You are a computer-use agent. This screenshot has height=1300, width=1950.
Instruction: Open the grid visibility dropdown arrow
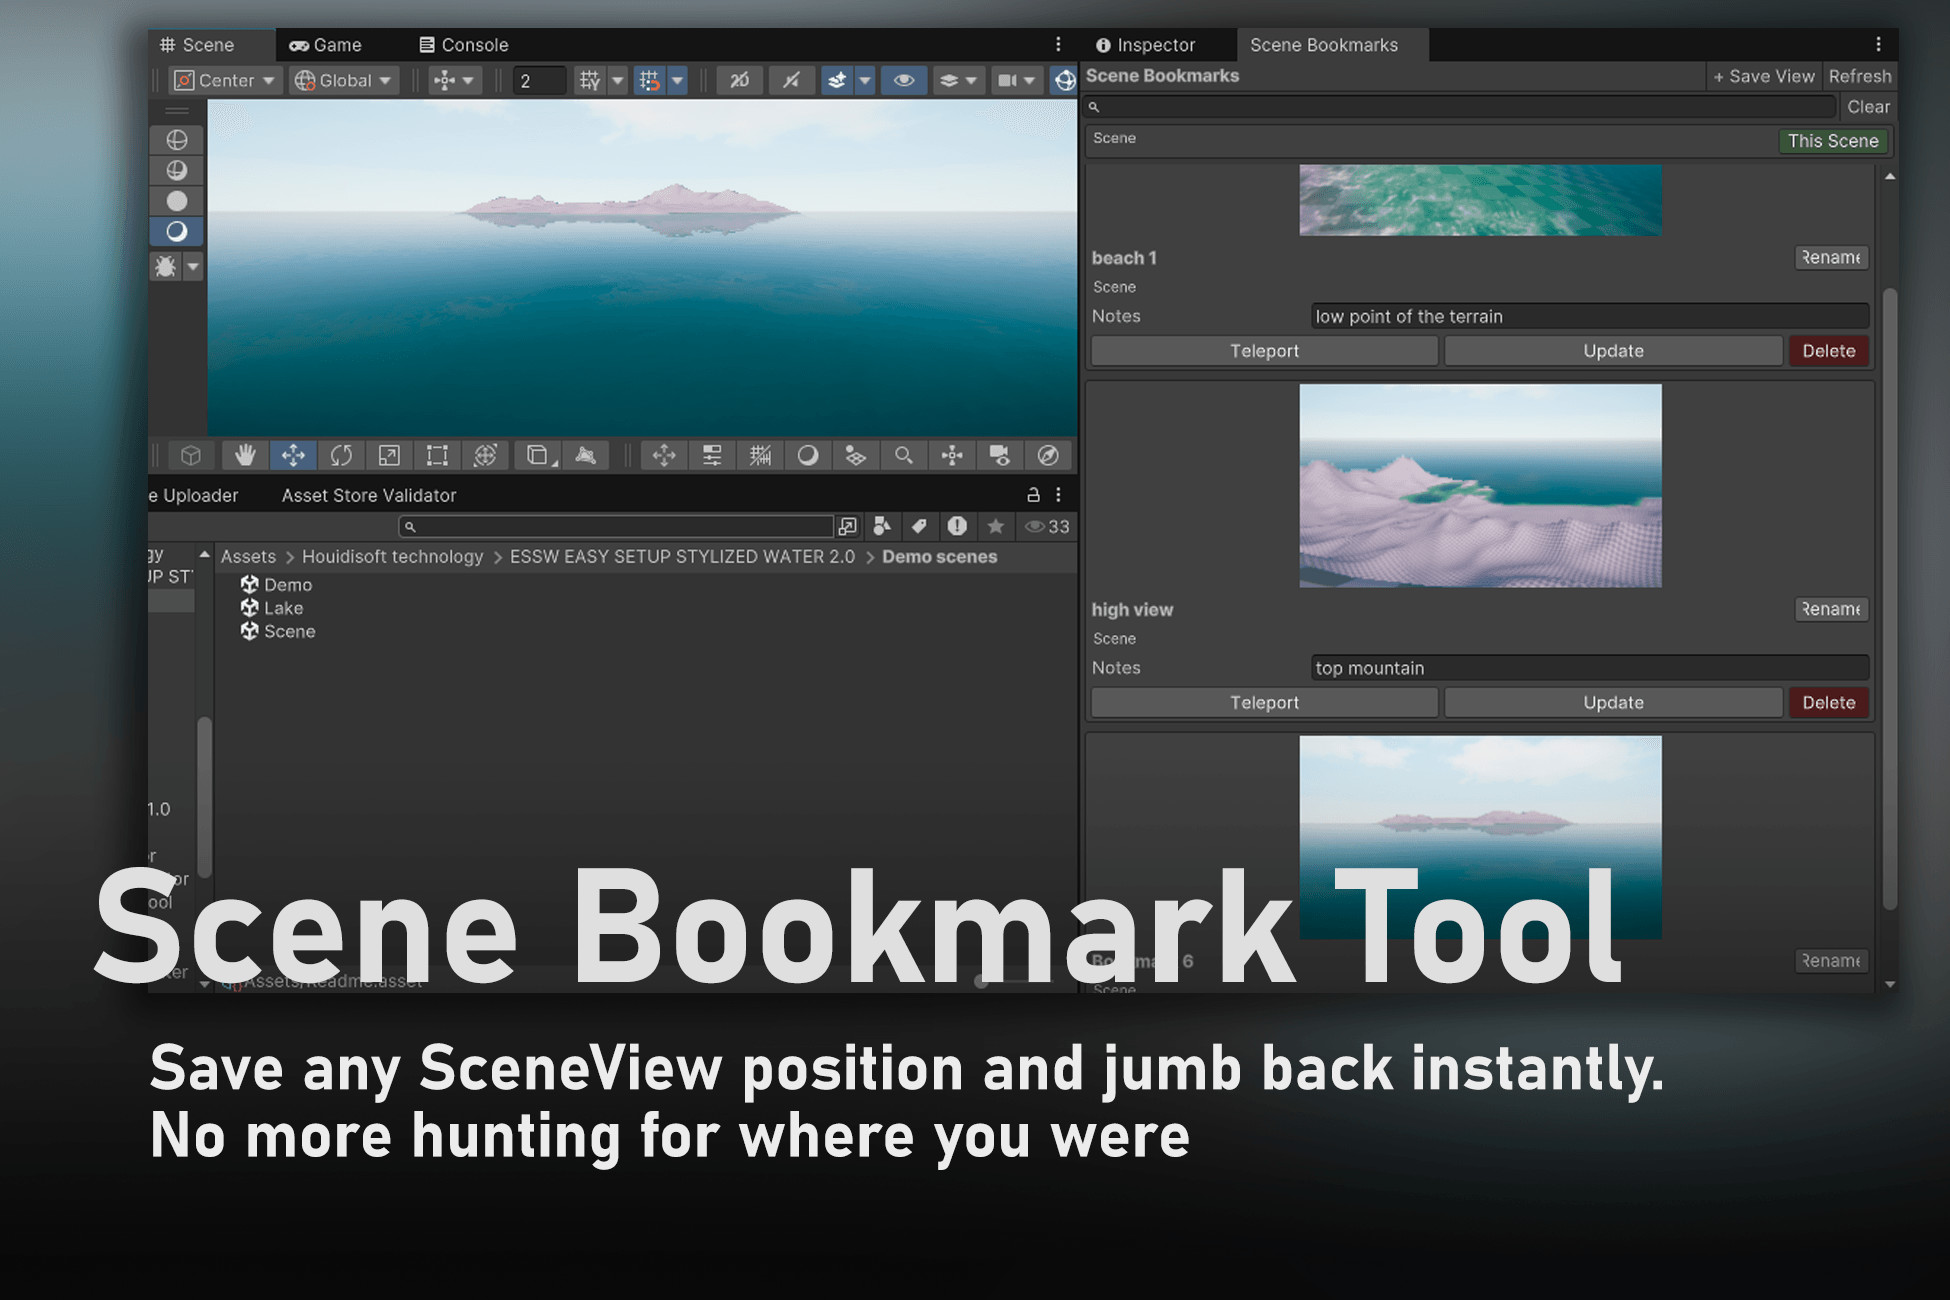[618, 80]
